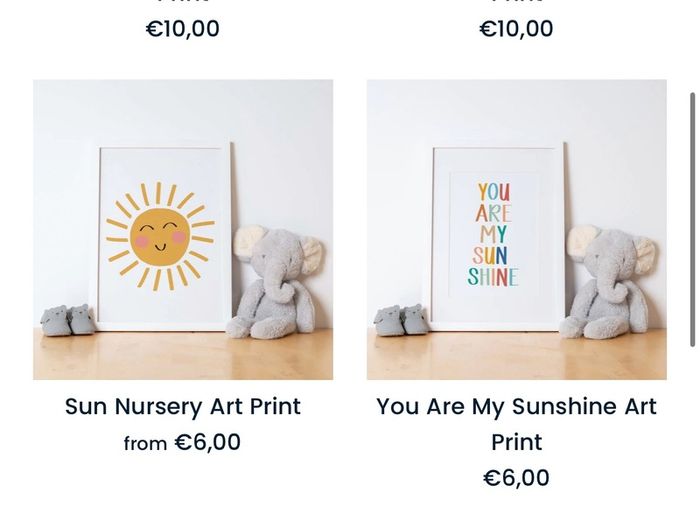Click the top-left €10,00 price
This screenshot has width=700, height=525.
tap(183, 29)
